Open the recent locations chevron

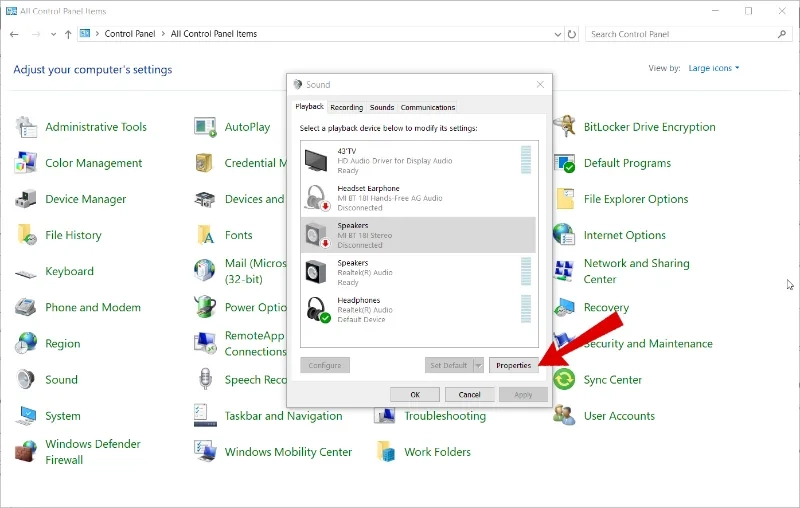coord(53,34)
